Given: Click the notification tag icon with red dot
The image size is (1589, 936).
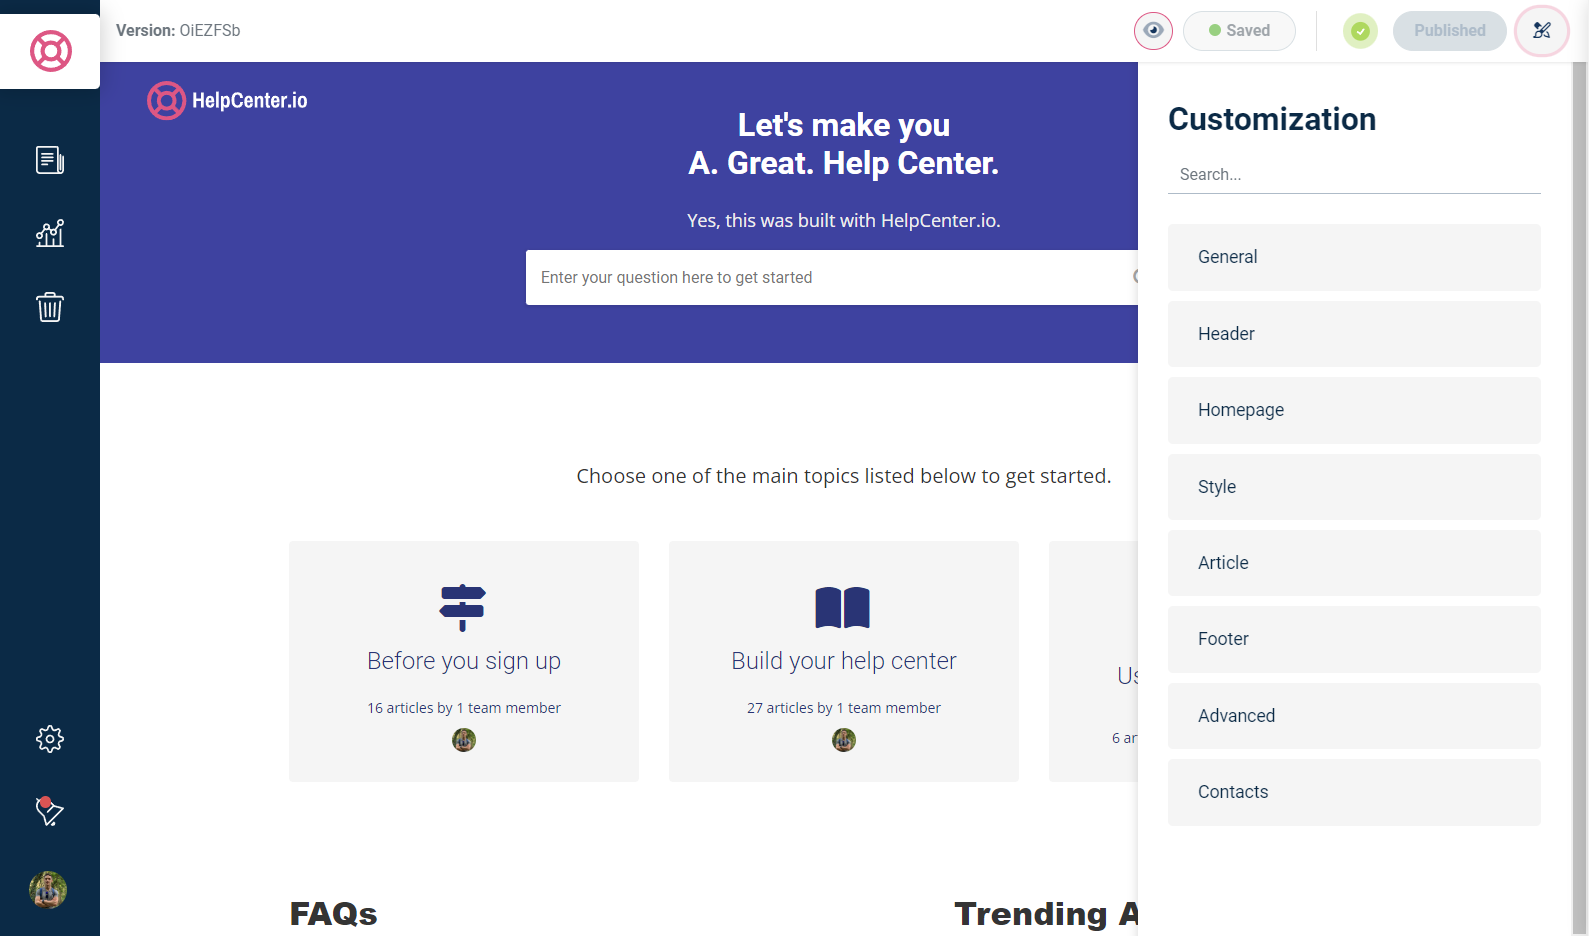Looking at the screenshot, I should pos(49,811).
